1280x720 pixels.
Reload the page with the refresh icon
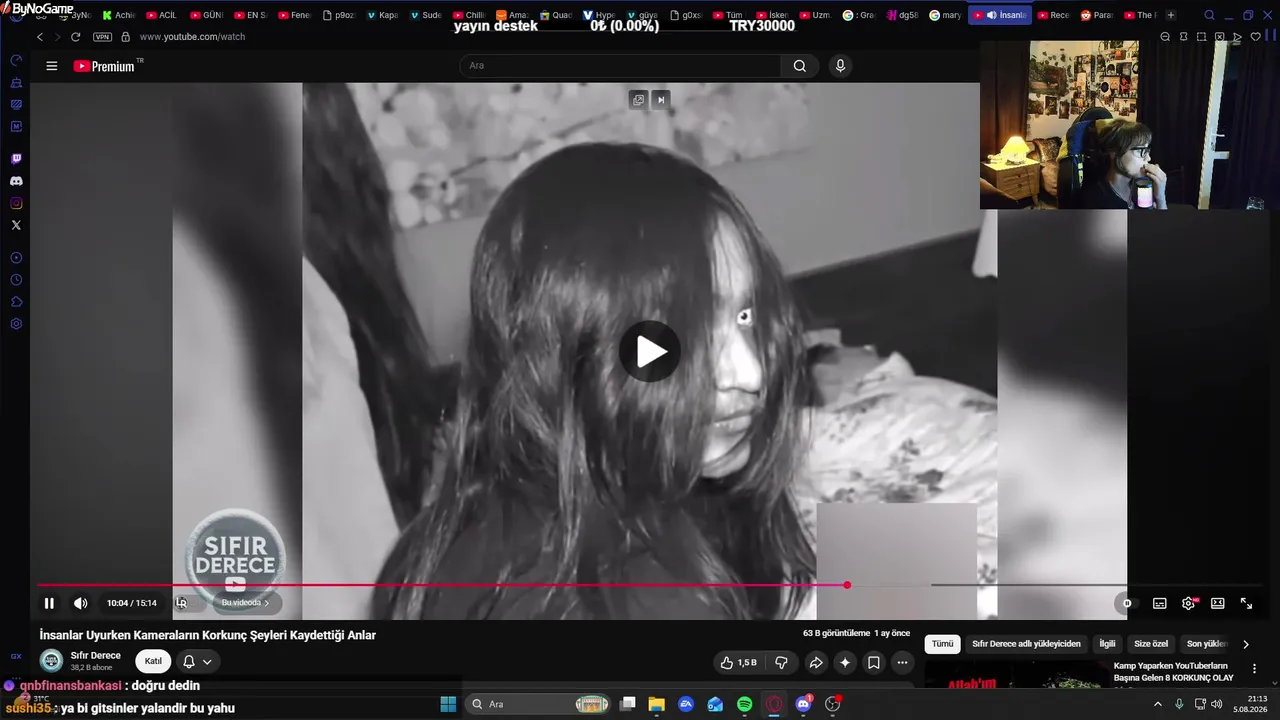tap(75, 37)
